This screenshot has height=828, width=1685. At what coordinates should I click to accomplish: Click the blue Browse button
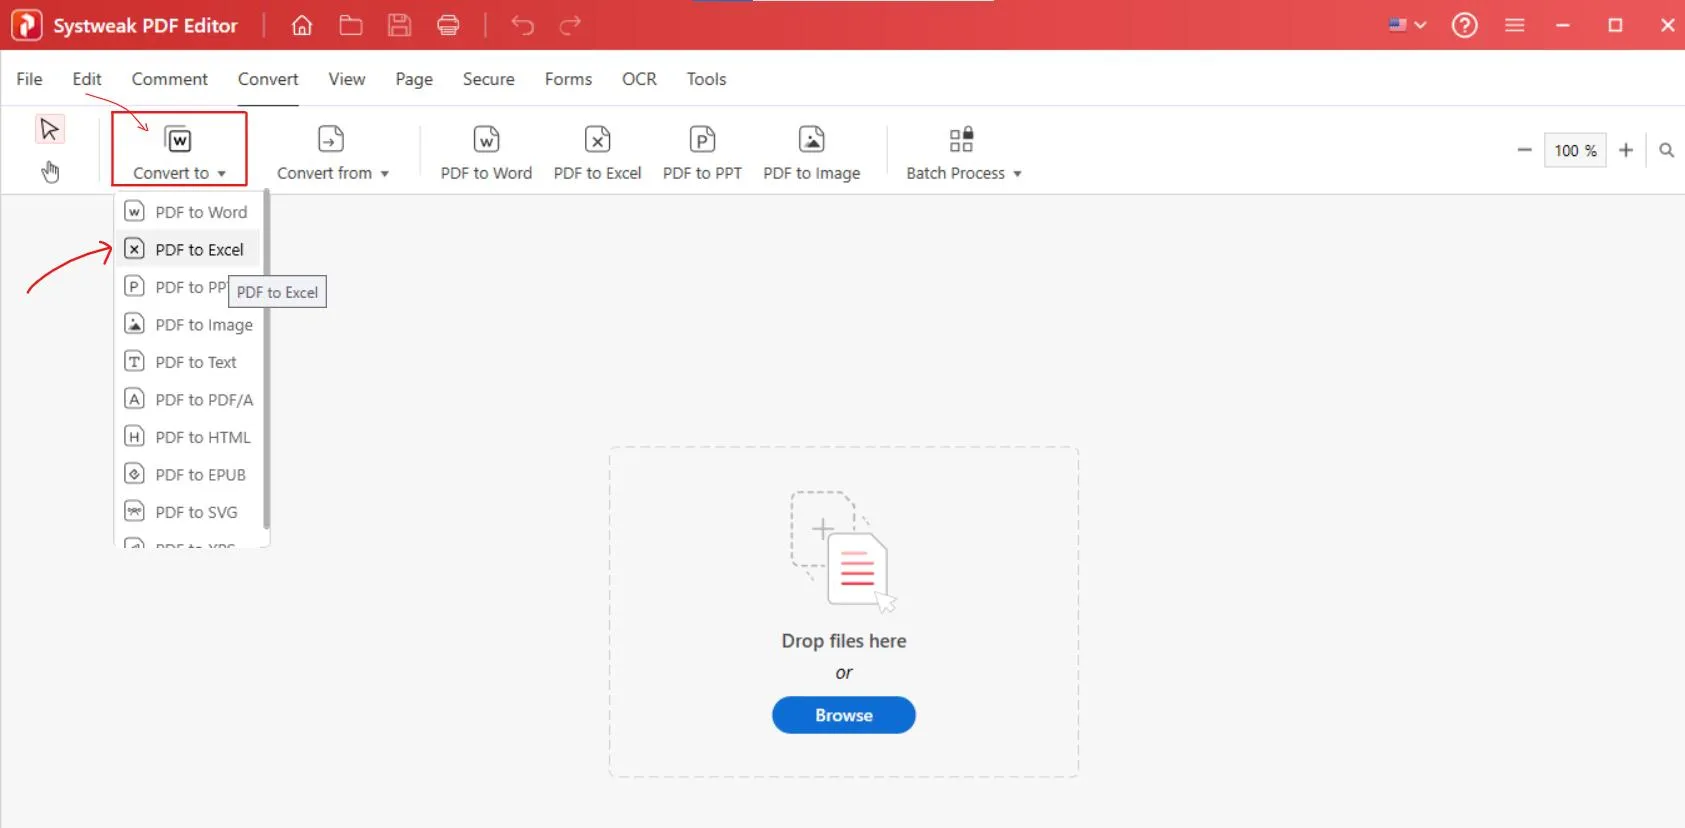pyautogui.click(x=843, y=715)
